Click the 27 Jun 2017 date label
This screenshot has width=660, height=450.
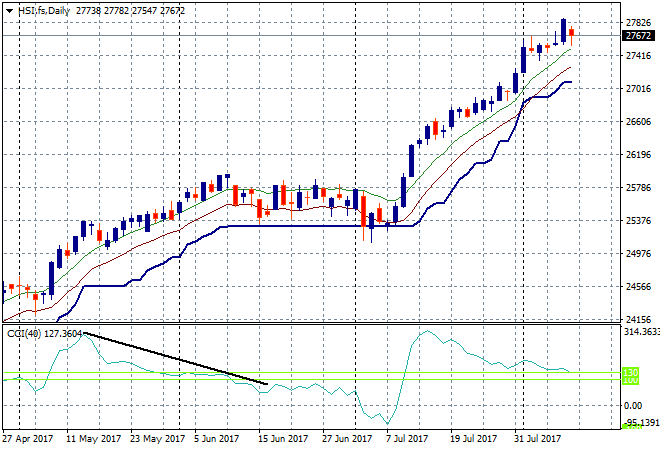click(x=347, y=439)
